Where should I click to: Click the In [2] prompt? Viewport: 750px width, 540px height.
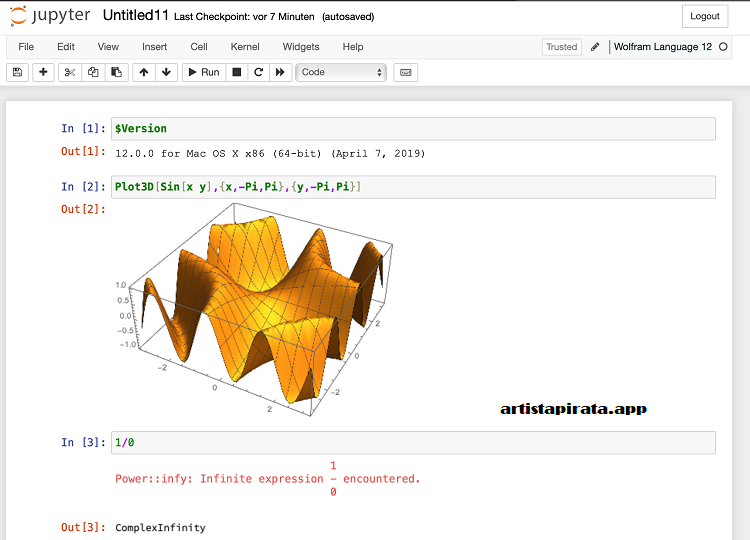(x=83, y=187)
